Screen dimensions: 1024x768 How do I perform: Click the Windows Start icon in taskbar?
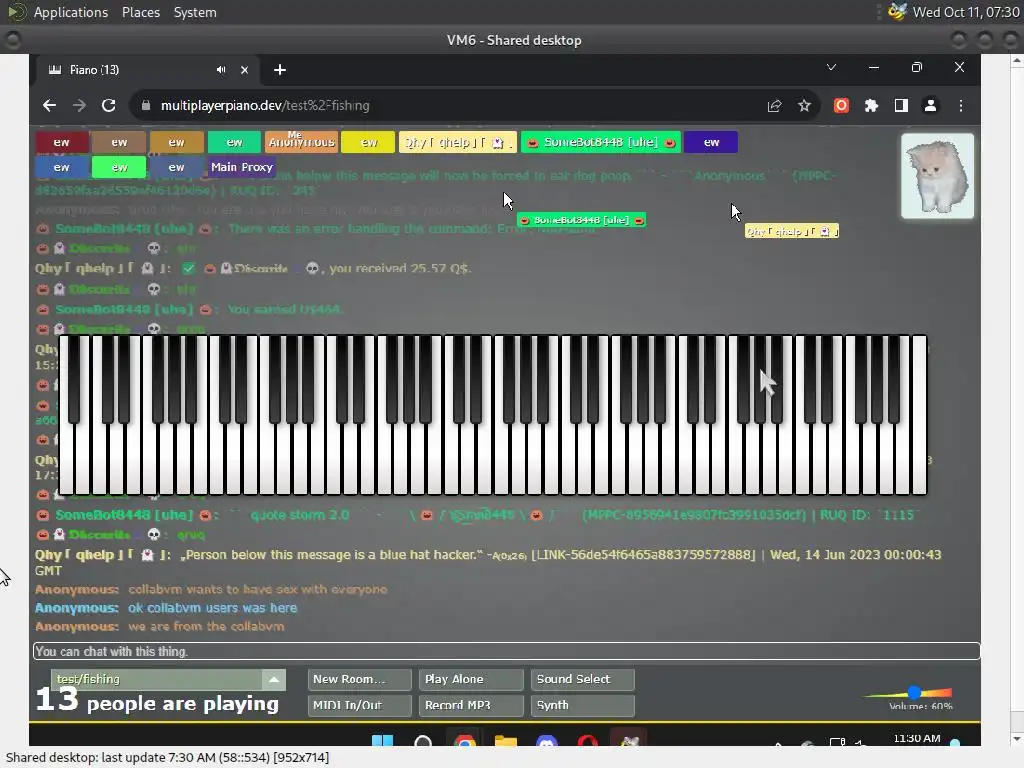[x=383, y=741]
